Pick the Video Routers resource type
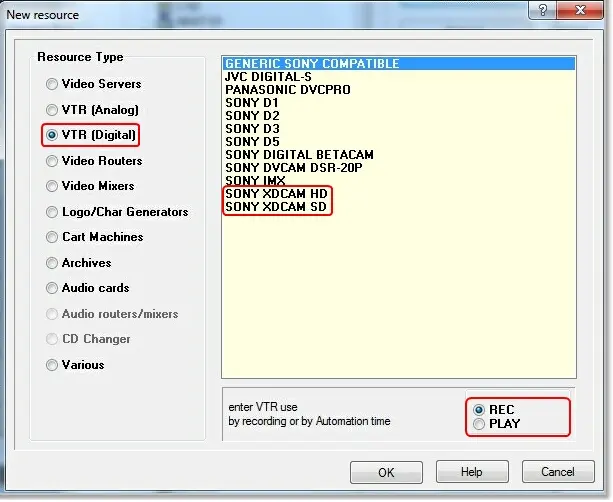Viewport: 613px width, 502px height. (52, 161)
